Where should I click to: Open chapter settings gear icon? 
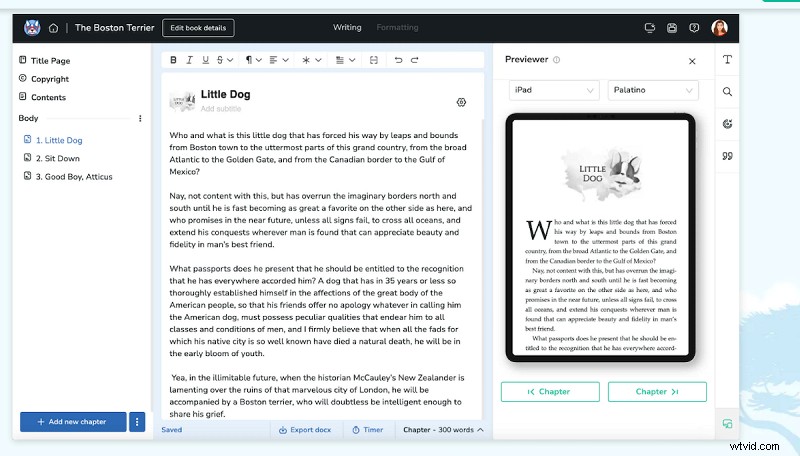(x=461, y=102)
